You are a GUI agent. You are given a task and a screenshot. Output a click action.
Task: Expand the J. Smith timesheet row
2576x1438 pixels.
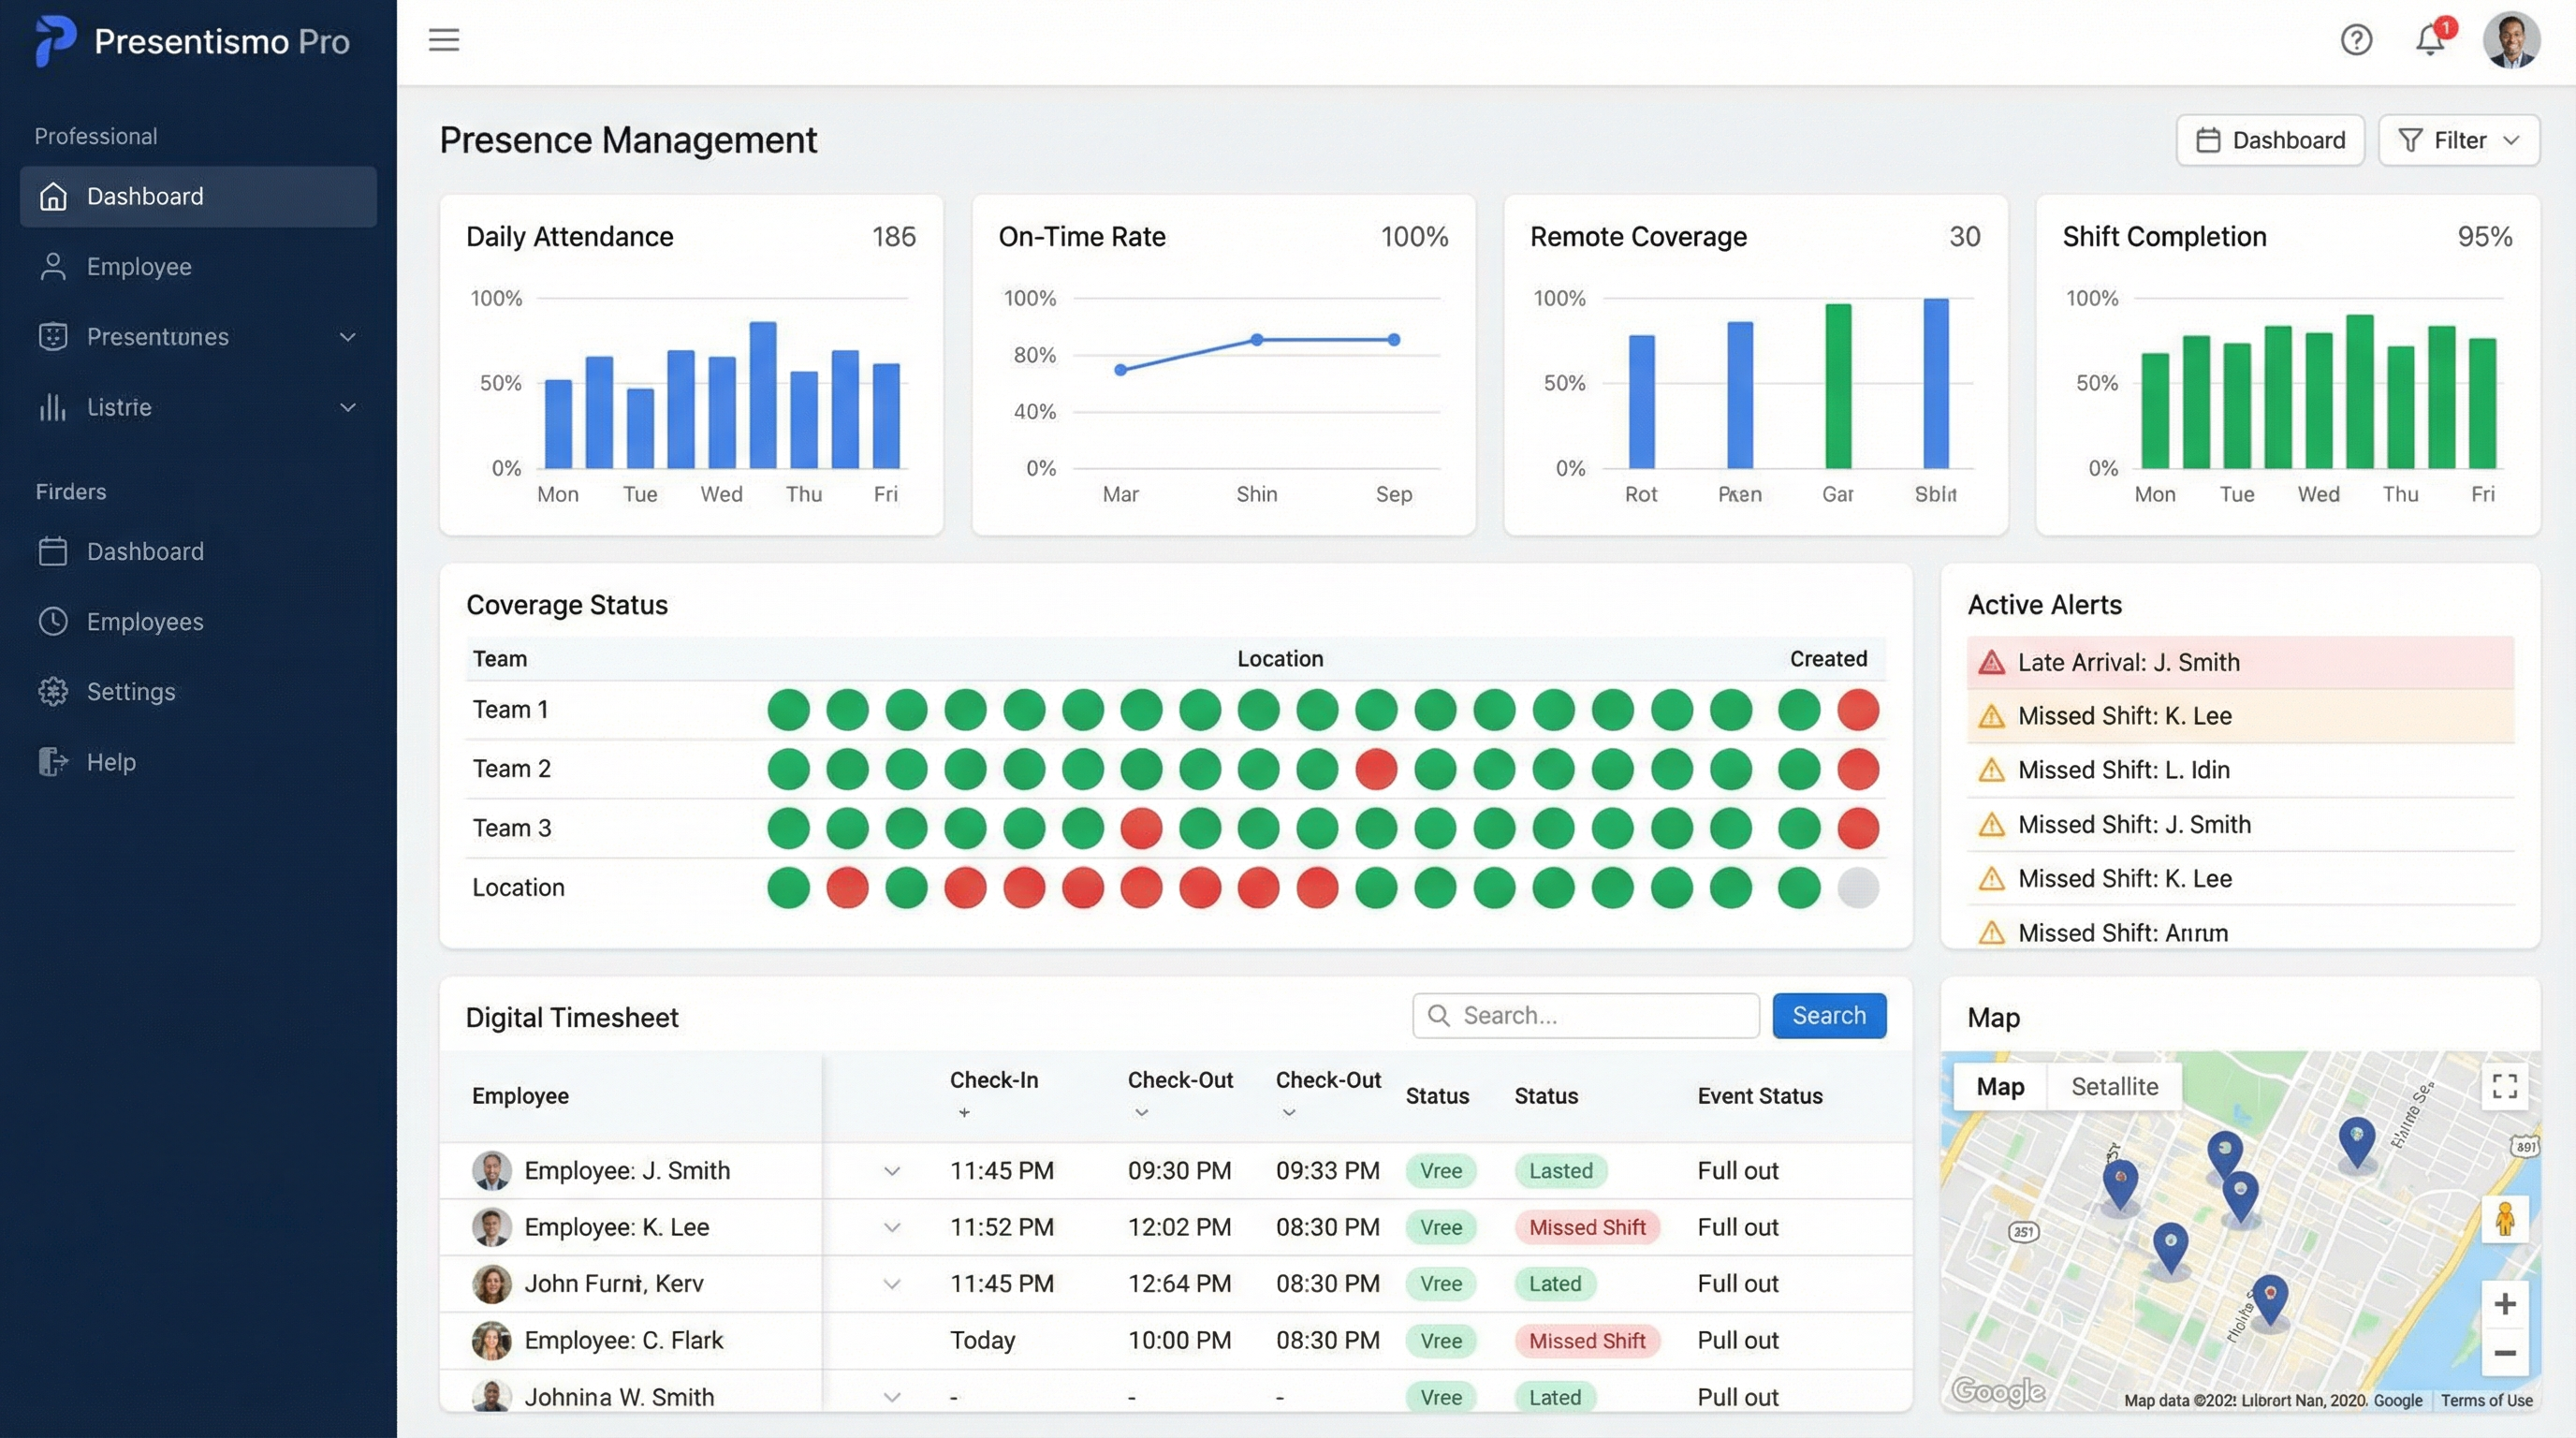tap(891, 1171)
